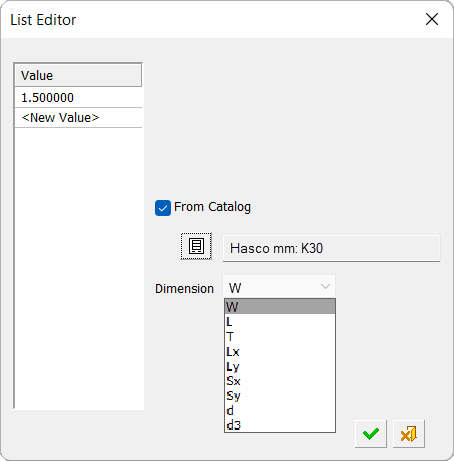Viewport: 454px width, 461px height.
Task: Open the catalog browser icon button
Action: (x=196, y=246)
